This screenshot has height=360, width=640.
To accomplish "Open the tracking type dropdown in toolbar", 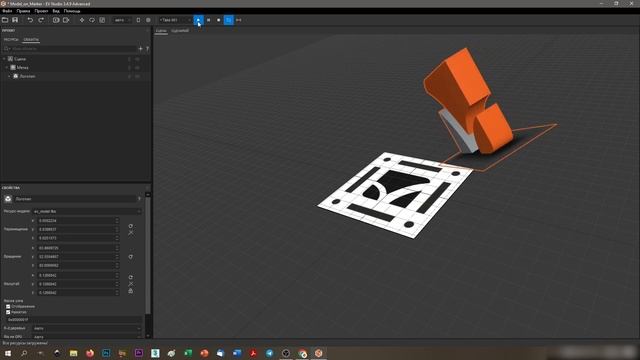I will [x=175, y=20].
